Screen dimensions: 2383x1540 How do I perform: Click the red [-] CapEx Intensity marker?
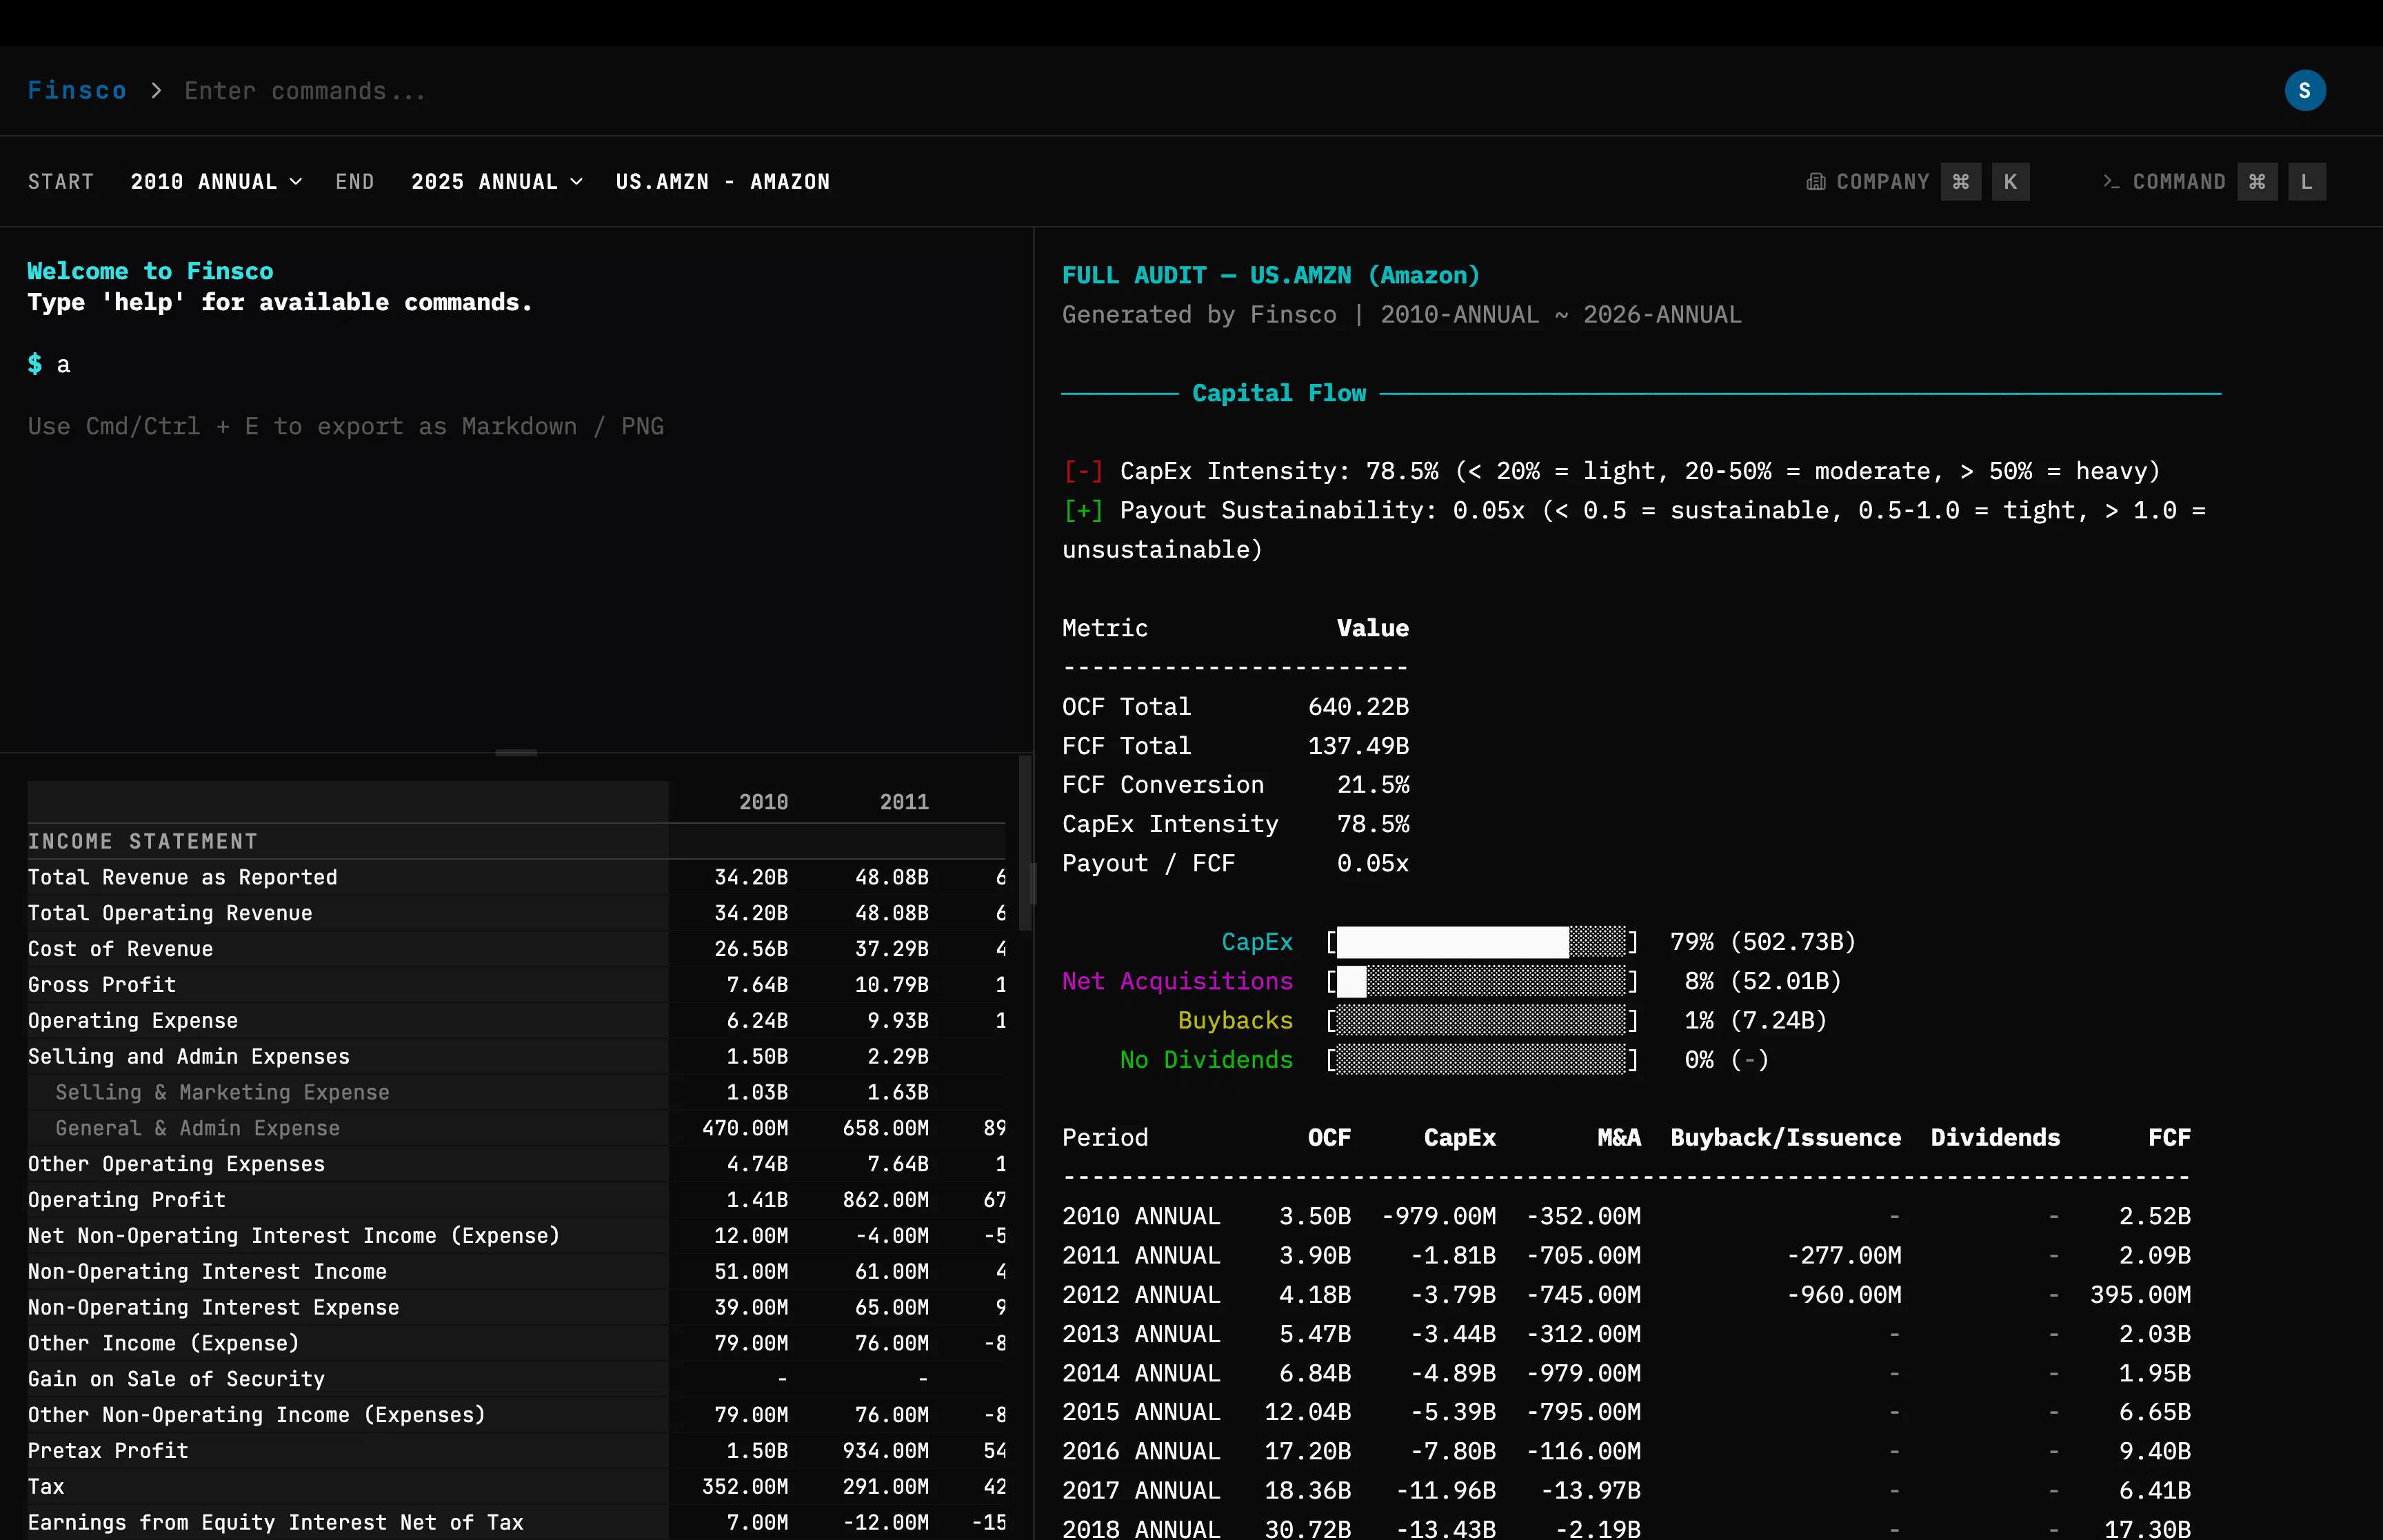[1083, 471]
